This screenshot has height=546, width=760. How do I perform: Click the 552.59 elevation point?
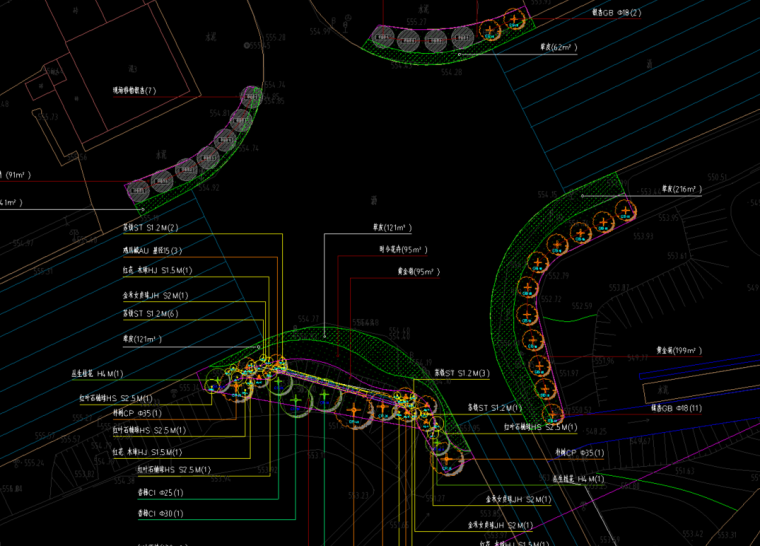[x=582, y=306]
